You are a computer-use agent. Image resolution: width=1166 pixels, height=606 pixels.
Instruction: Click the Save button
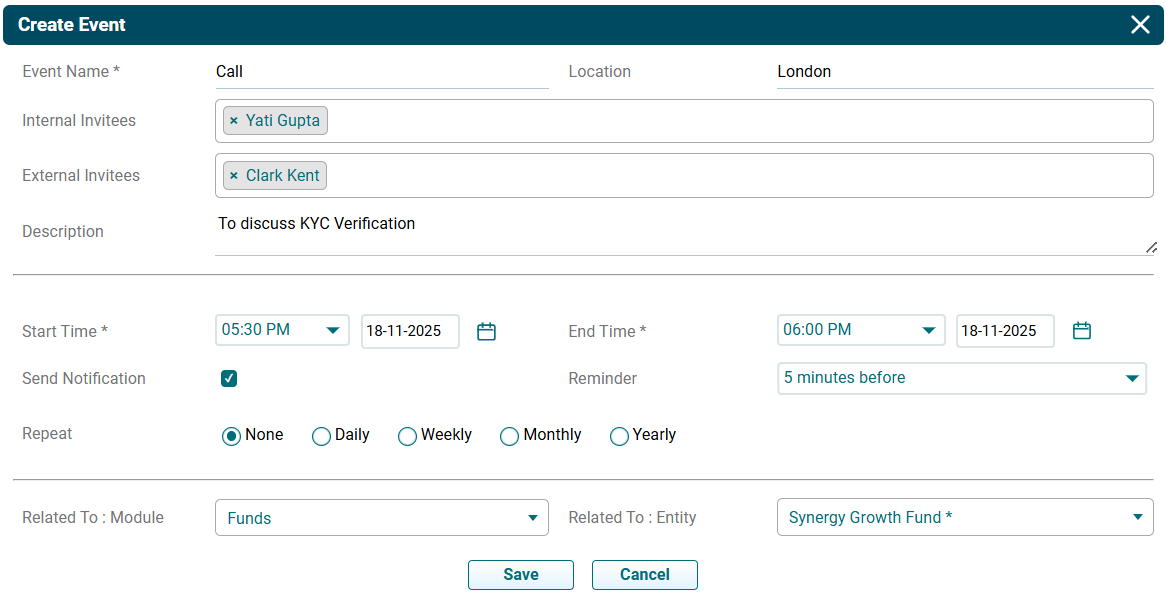pyautogui.click(x=520, y=575)
